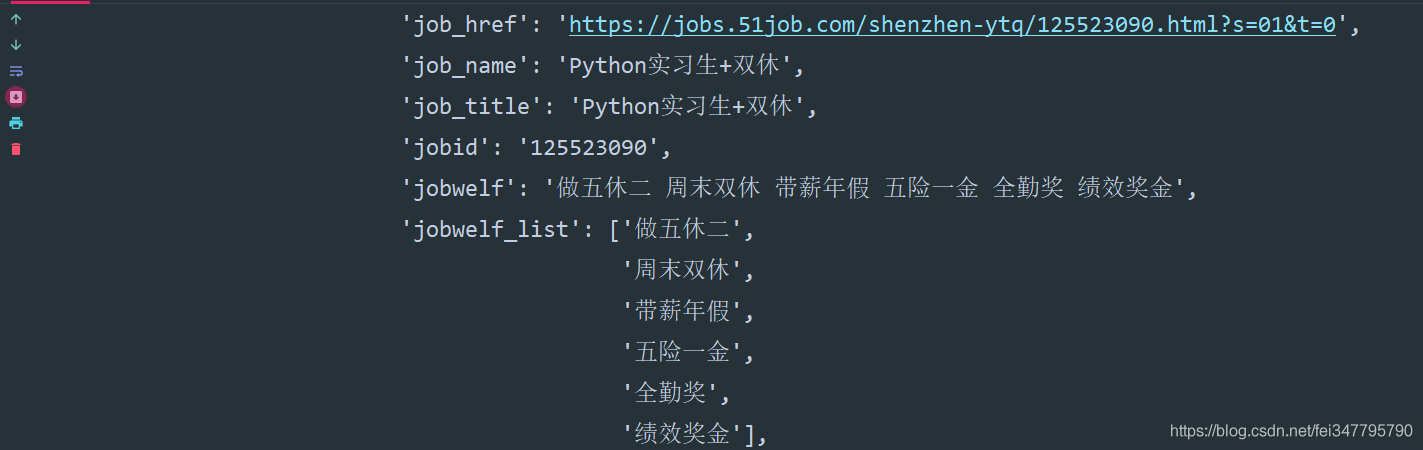This screenshot has height=450, width=1423.
Task: Click the down arrow console icon
Action: [16, 45]
